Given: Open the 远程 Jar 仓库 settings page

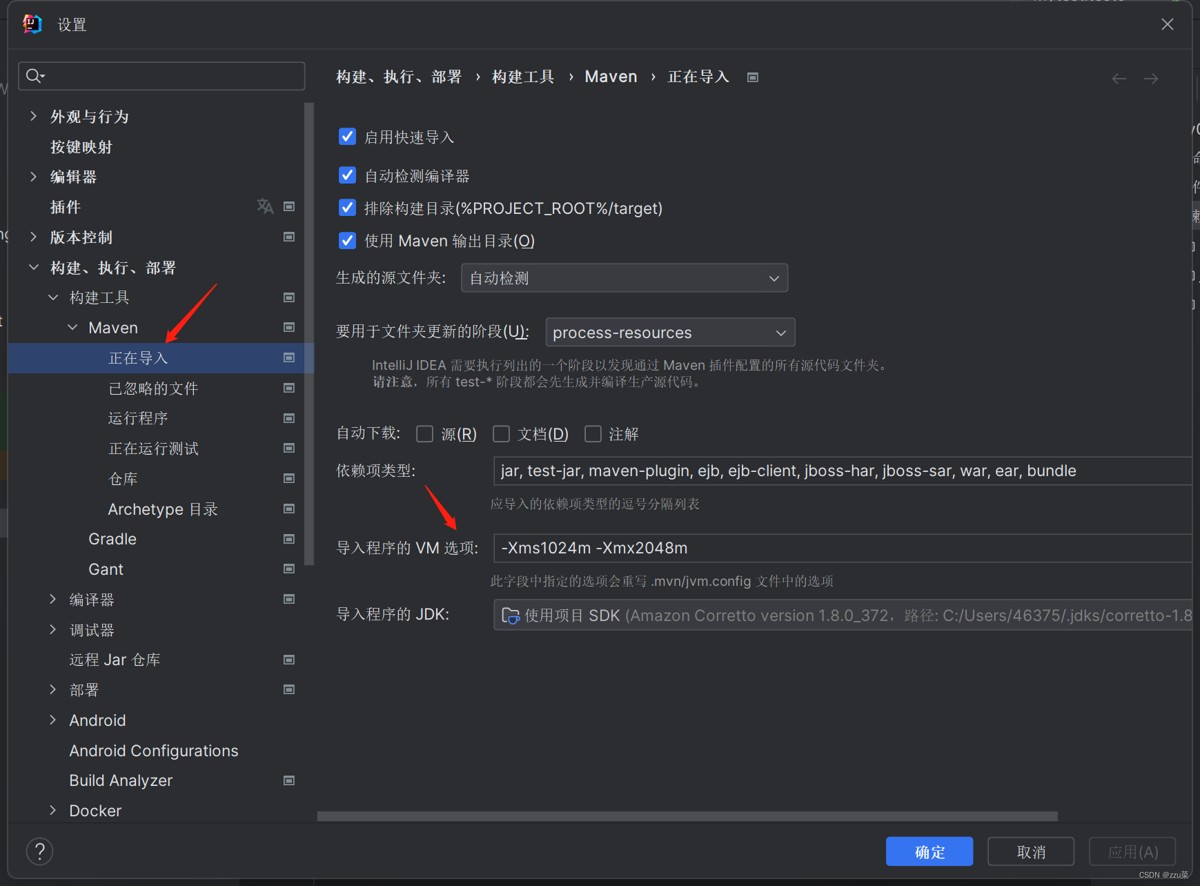Looking at the screenshot, I should pos(115,660).
